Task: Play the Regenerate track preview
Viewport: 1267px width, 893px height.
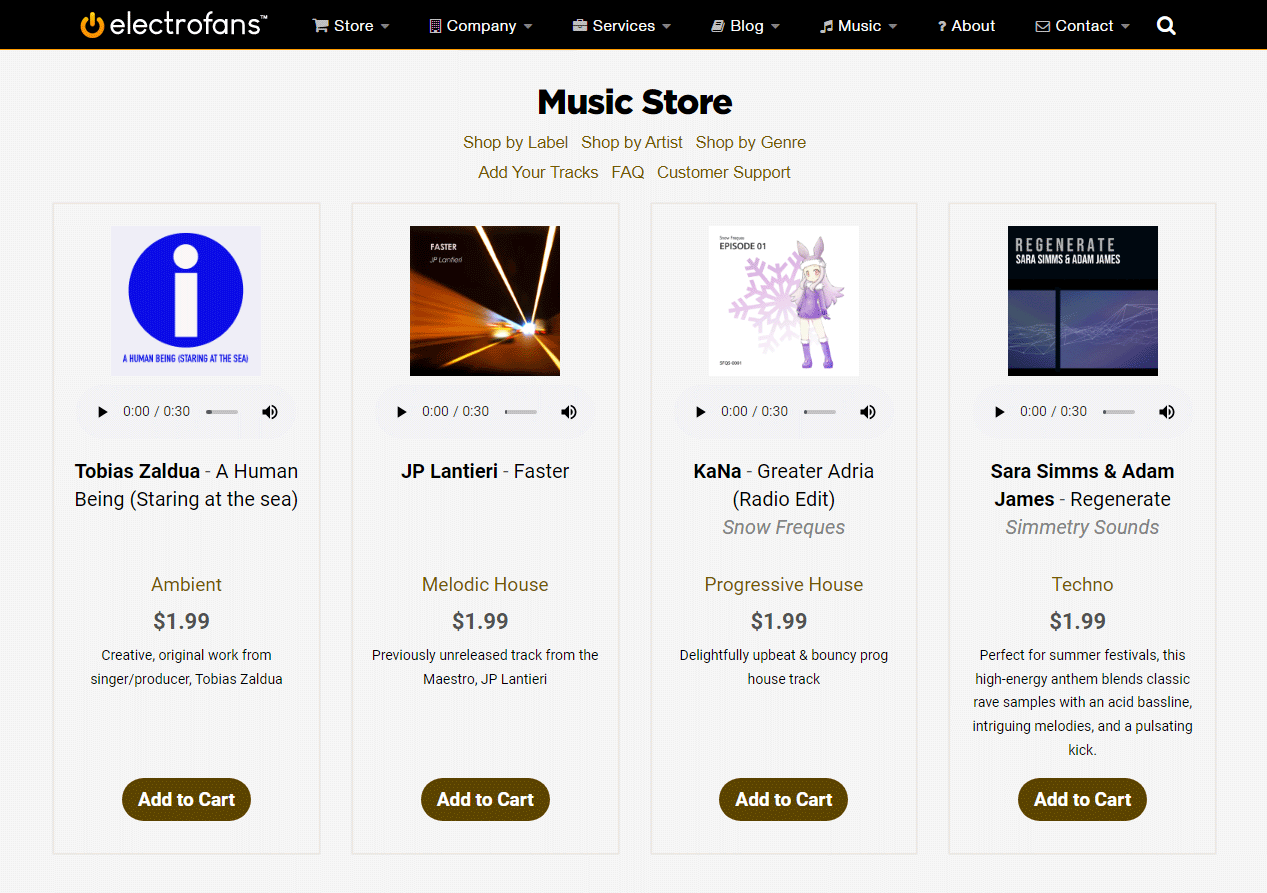Action: tap(999, 412)
